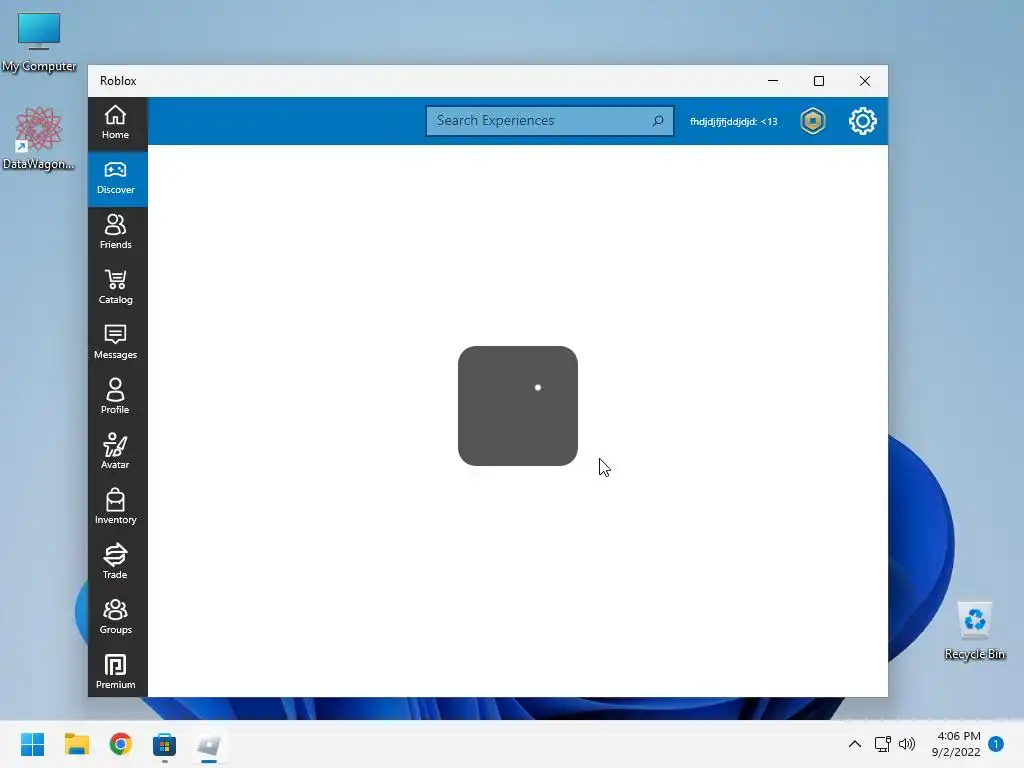This screenshot has height=768, width=1024.
Task: Open the Friends page
Action: click(116, 233)
